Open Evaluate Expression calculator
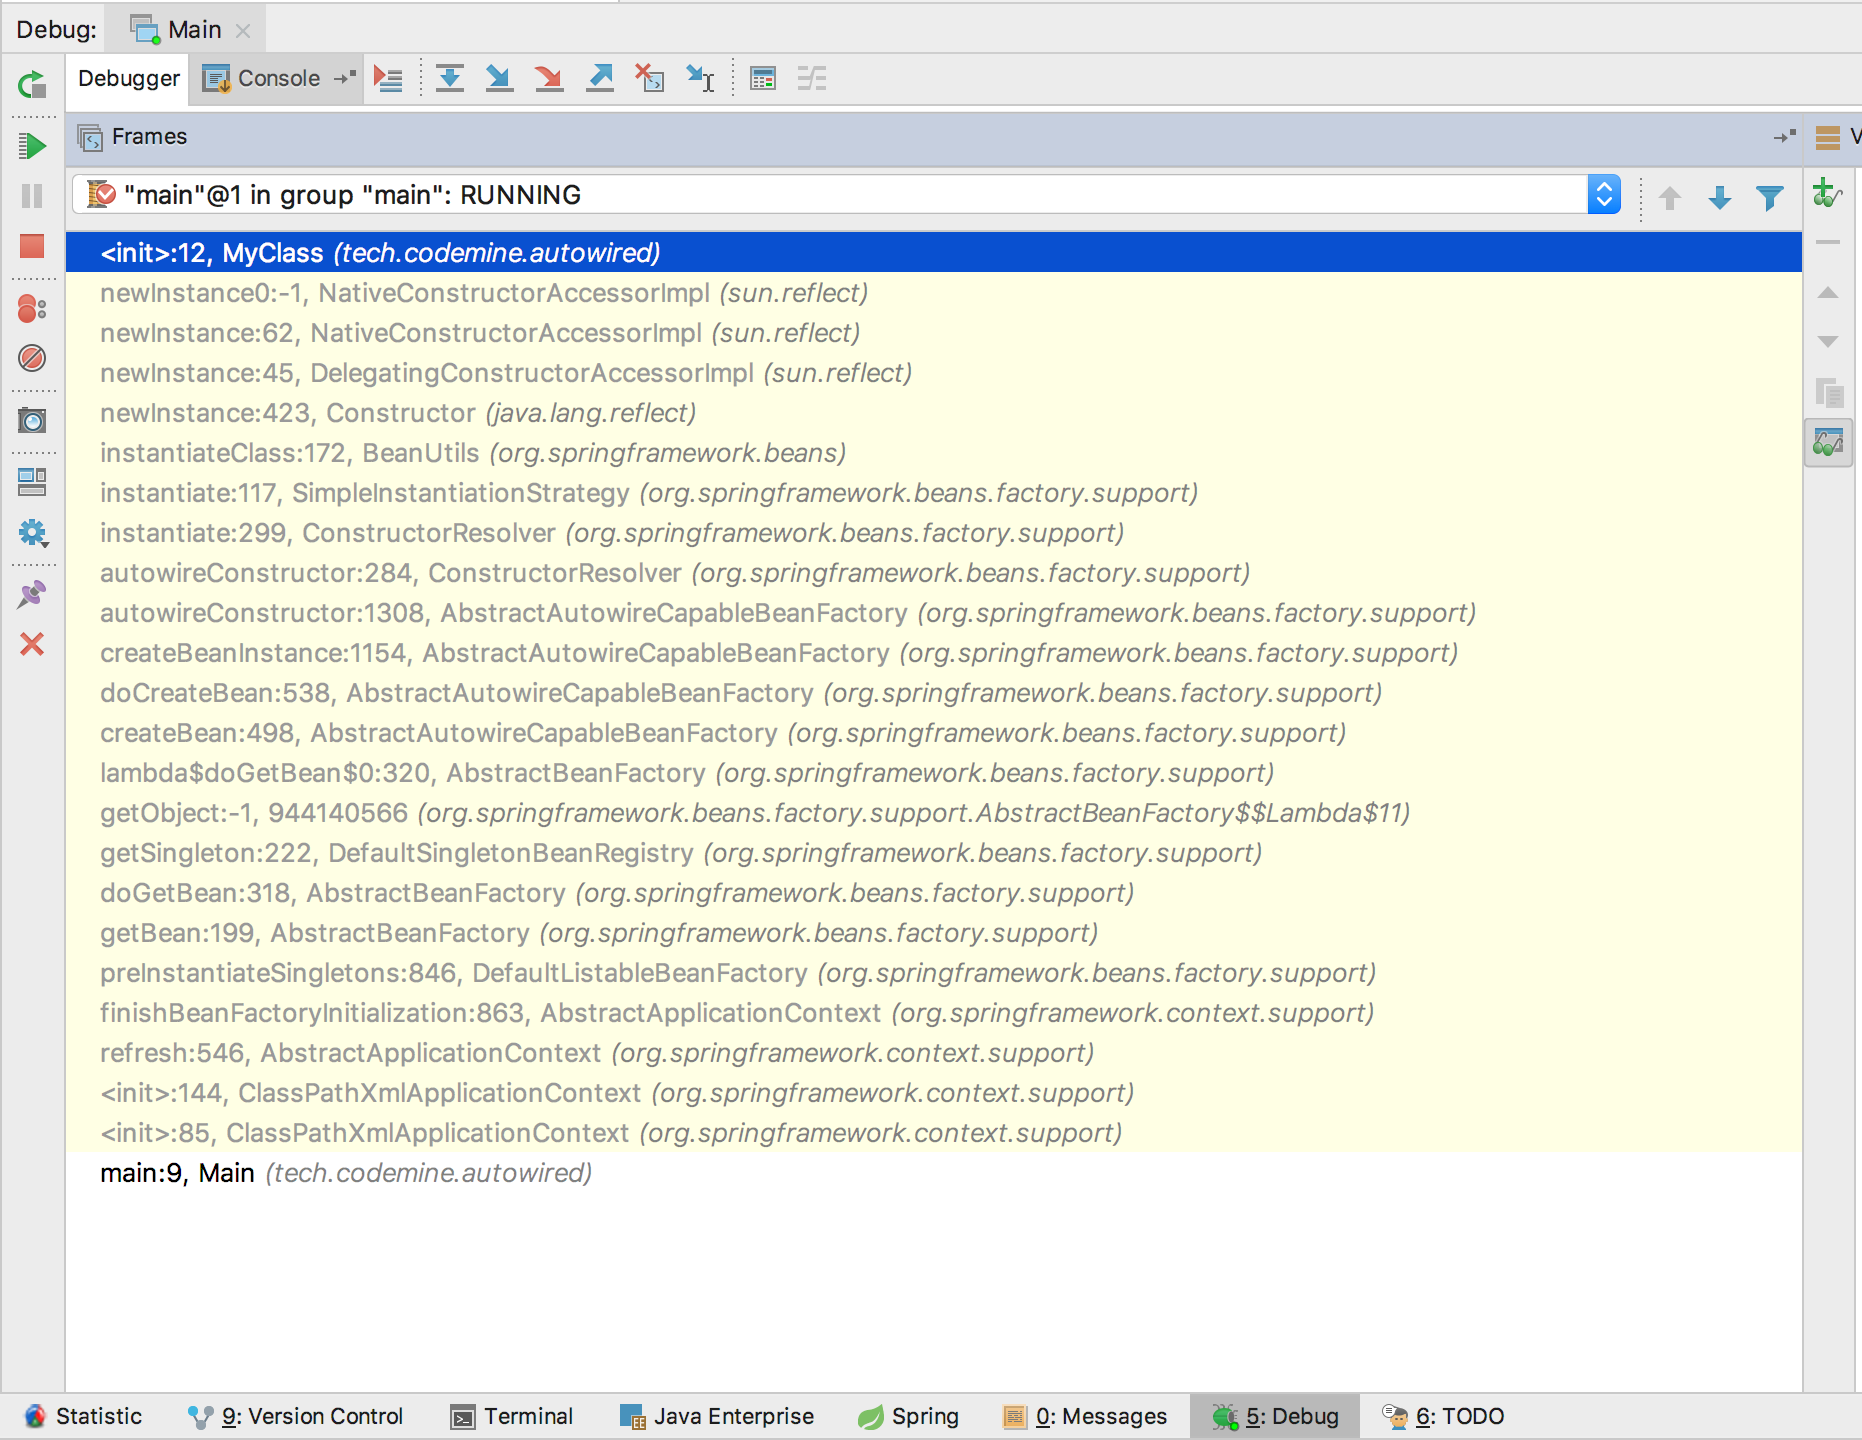 [763, 79]
